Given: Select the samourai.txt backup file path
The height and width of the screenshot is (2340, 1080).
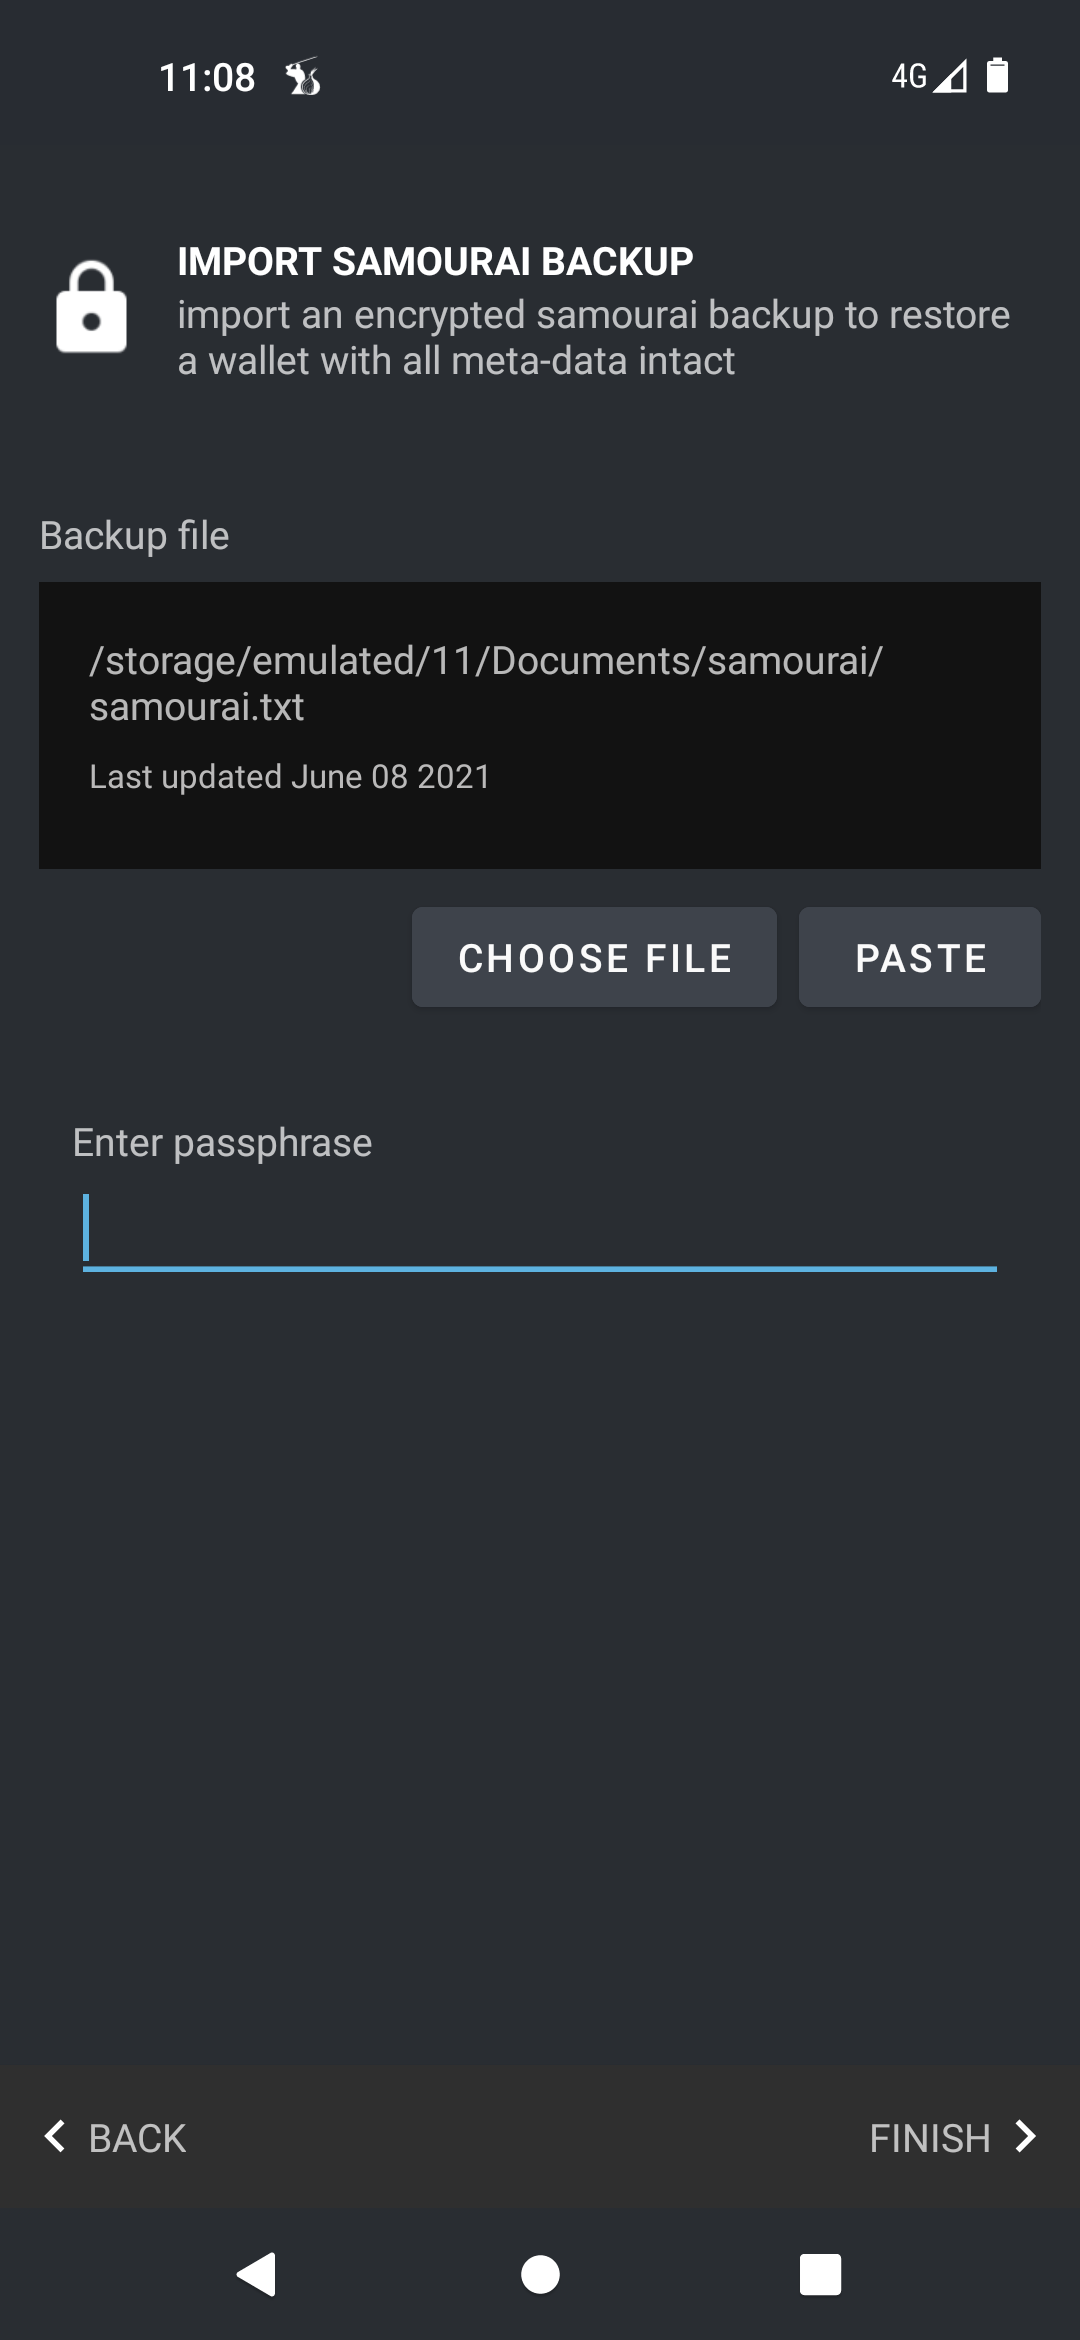Looking at the screenshot, I should pyautogui.click(x=486, y=684).
